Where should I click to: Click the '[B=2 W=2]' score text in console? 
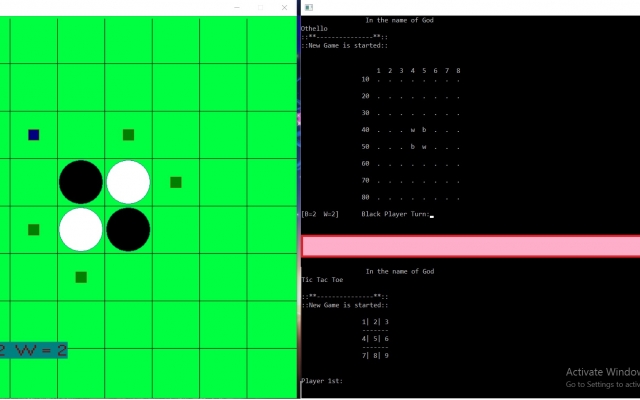[320, 214]
